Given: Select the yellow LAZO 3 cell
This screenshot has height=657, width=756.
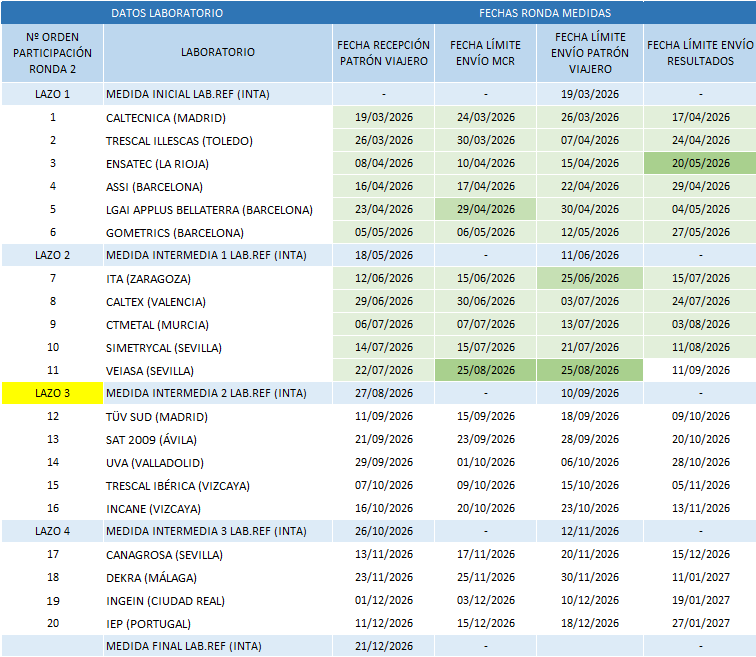Looking at the screenshot, I should tap(52, 393).
